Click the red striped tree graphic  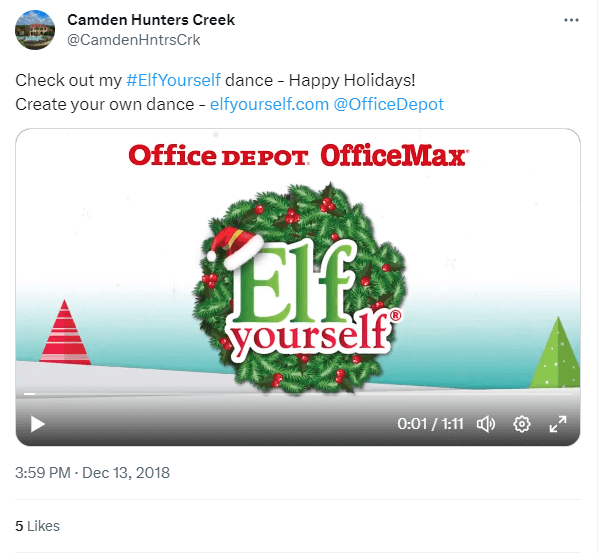click(x=67, y=332)
